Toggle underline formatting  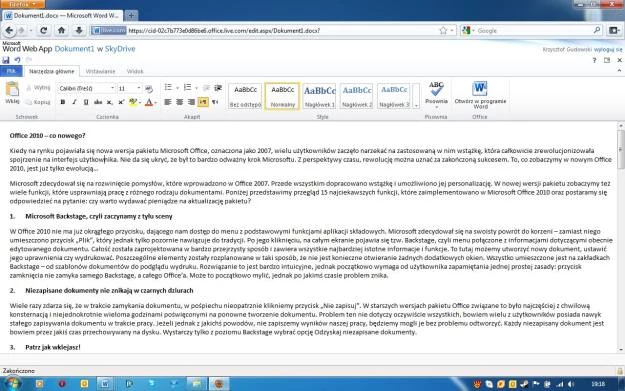86,102
